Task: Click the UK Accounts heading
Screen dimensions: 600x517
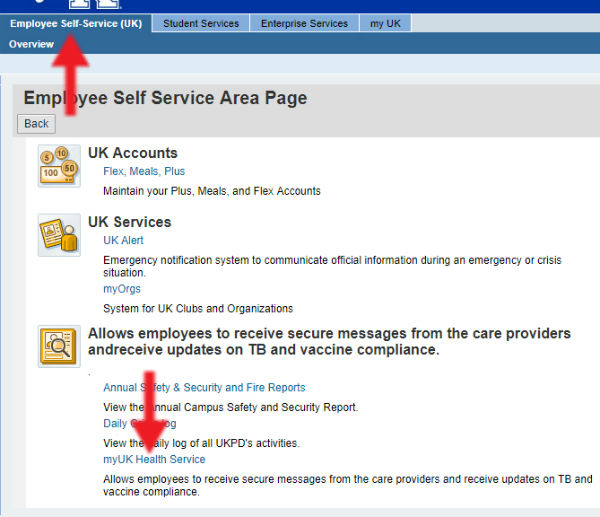Action: [132, 153]
